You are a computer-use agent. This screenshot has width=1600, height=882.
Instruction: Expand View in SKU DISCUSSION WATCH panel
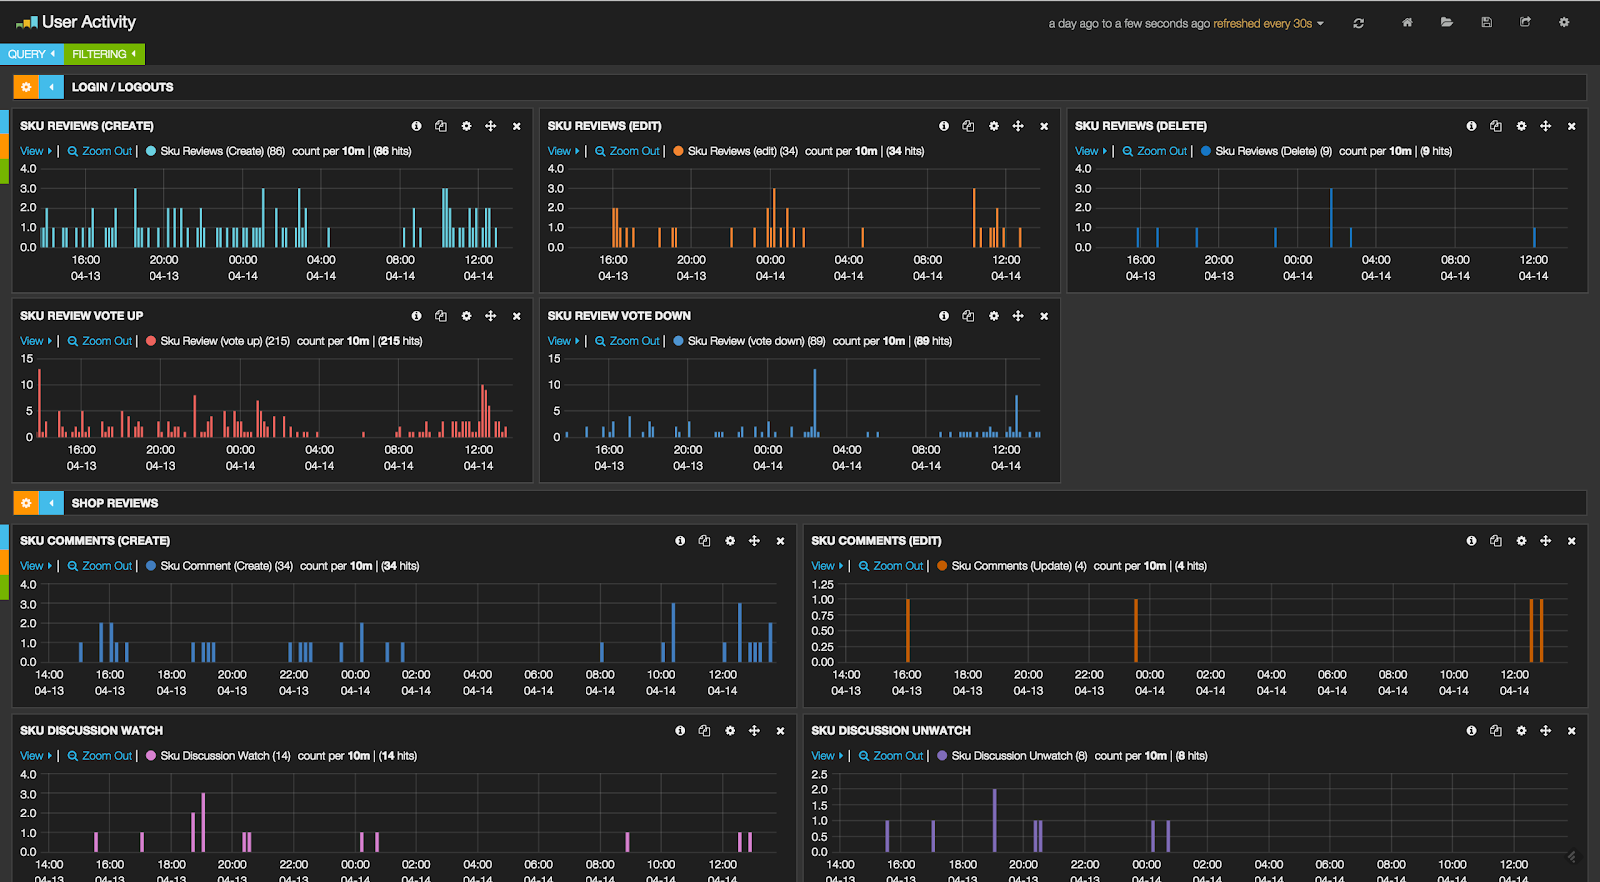[36, 756]
